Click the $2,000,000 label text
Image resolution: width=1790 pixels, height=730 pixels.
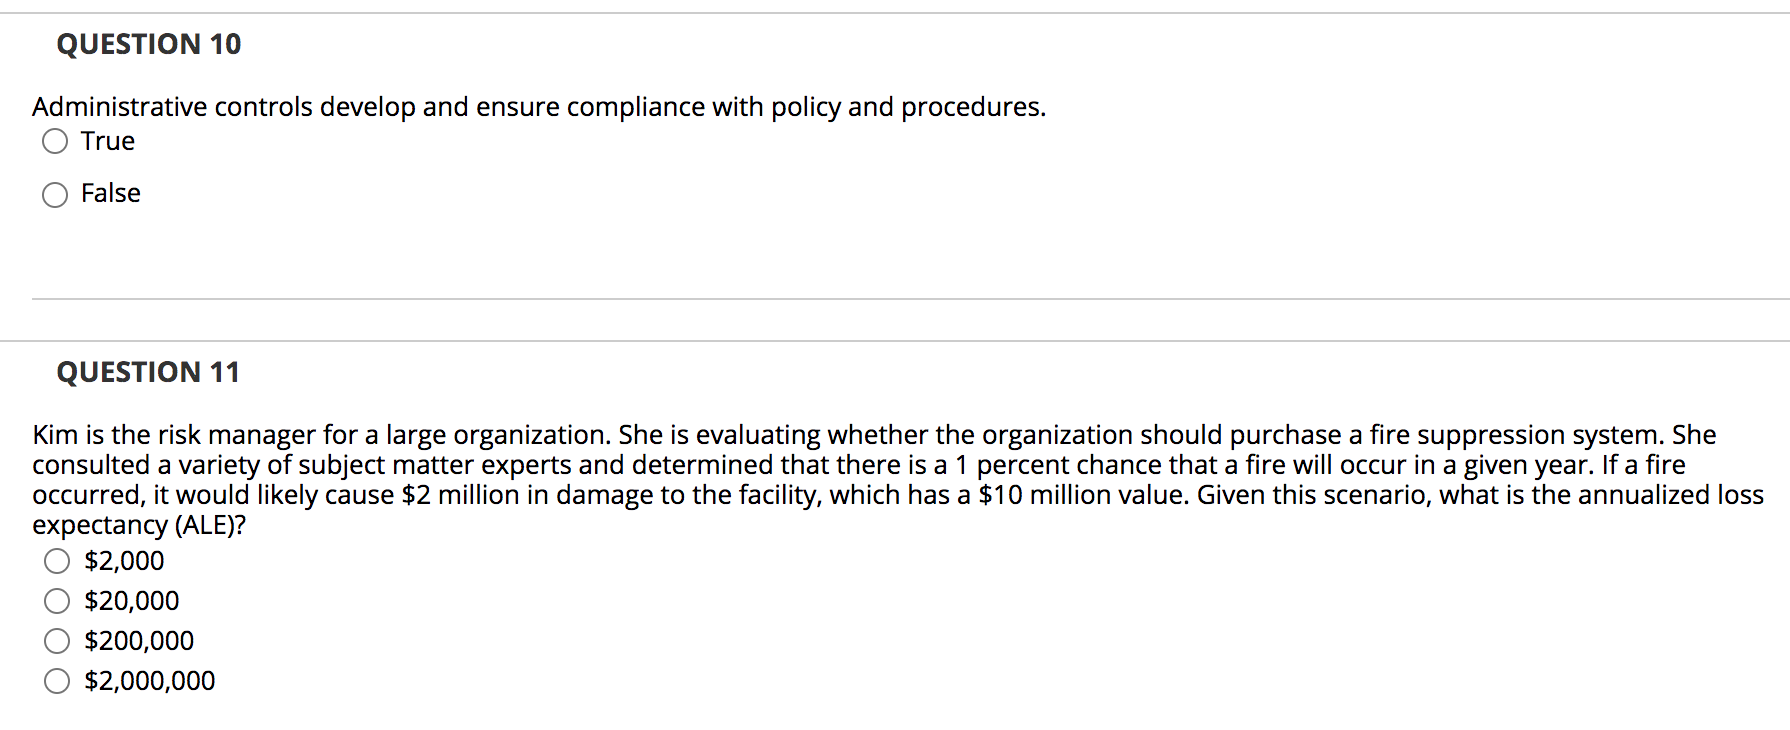pos(148,681)
